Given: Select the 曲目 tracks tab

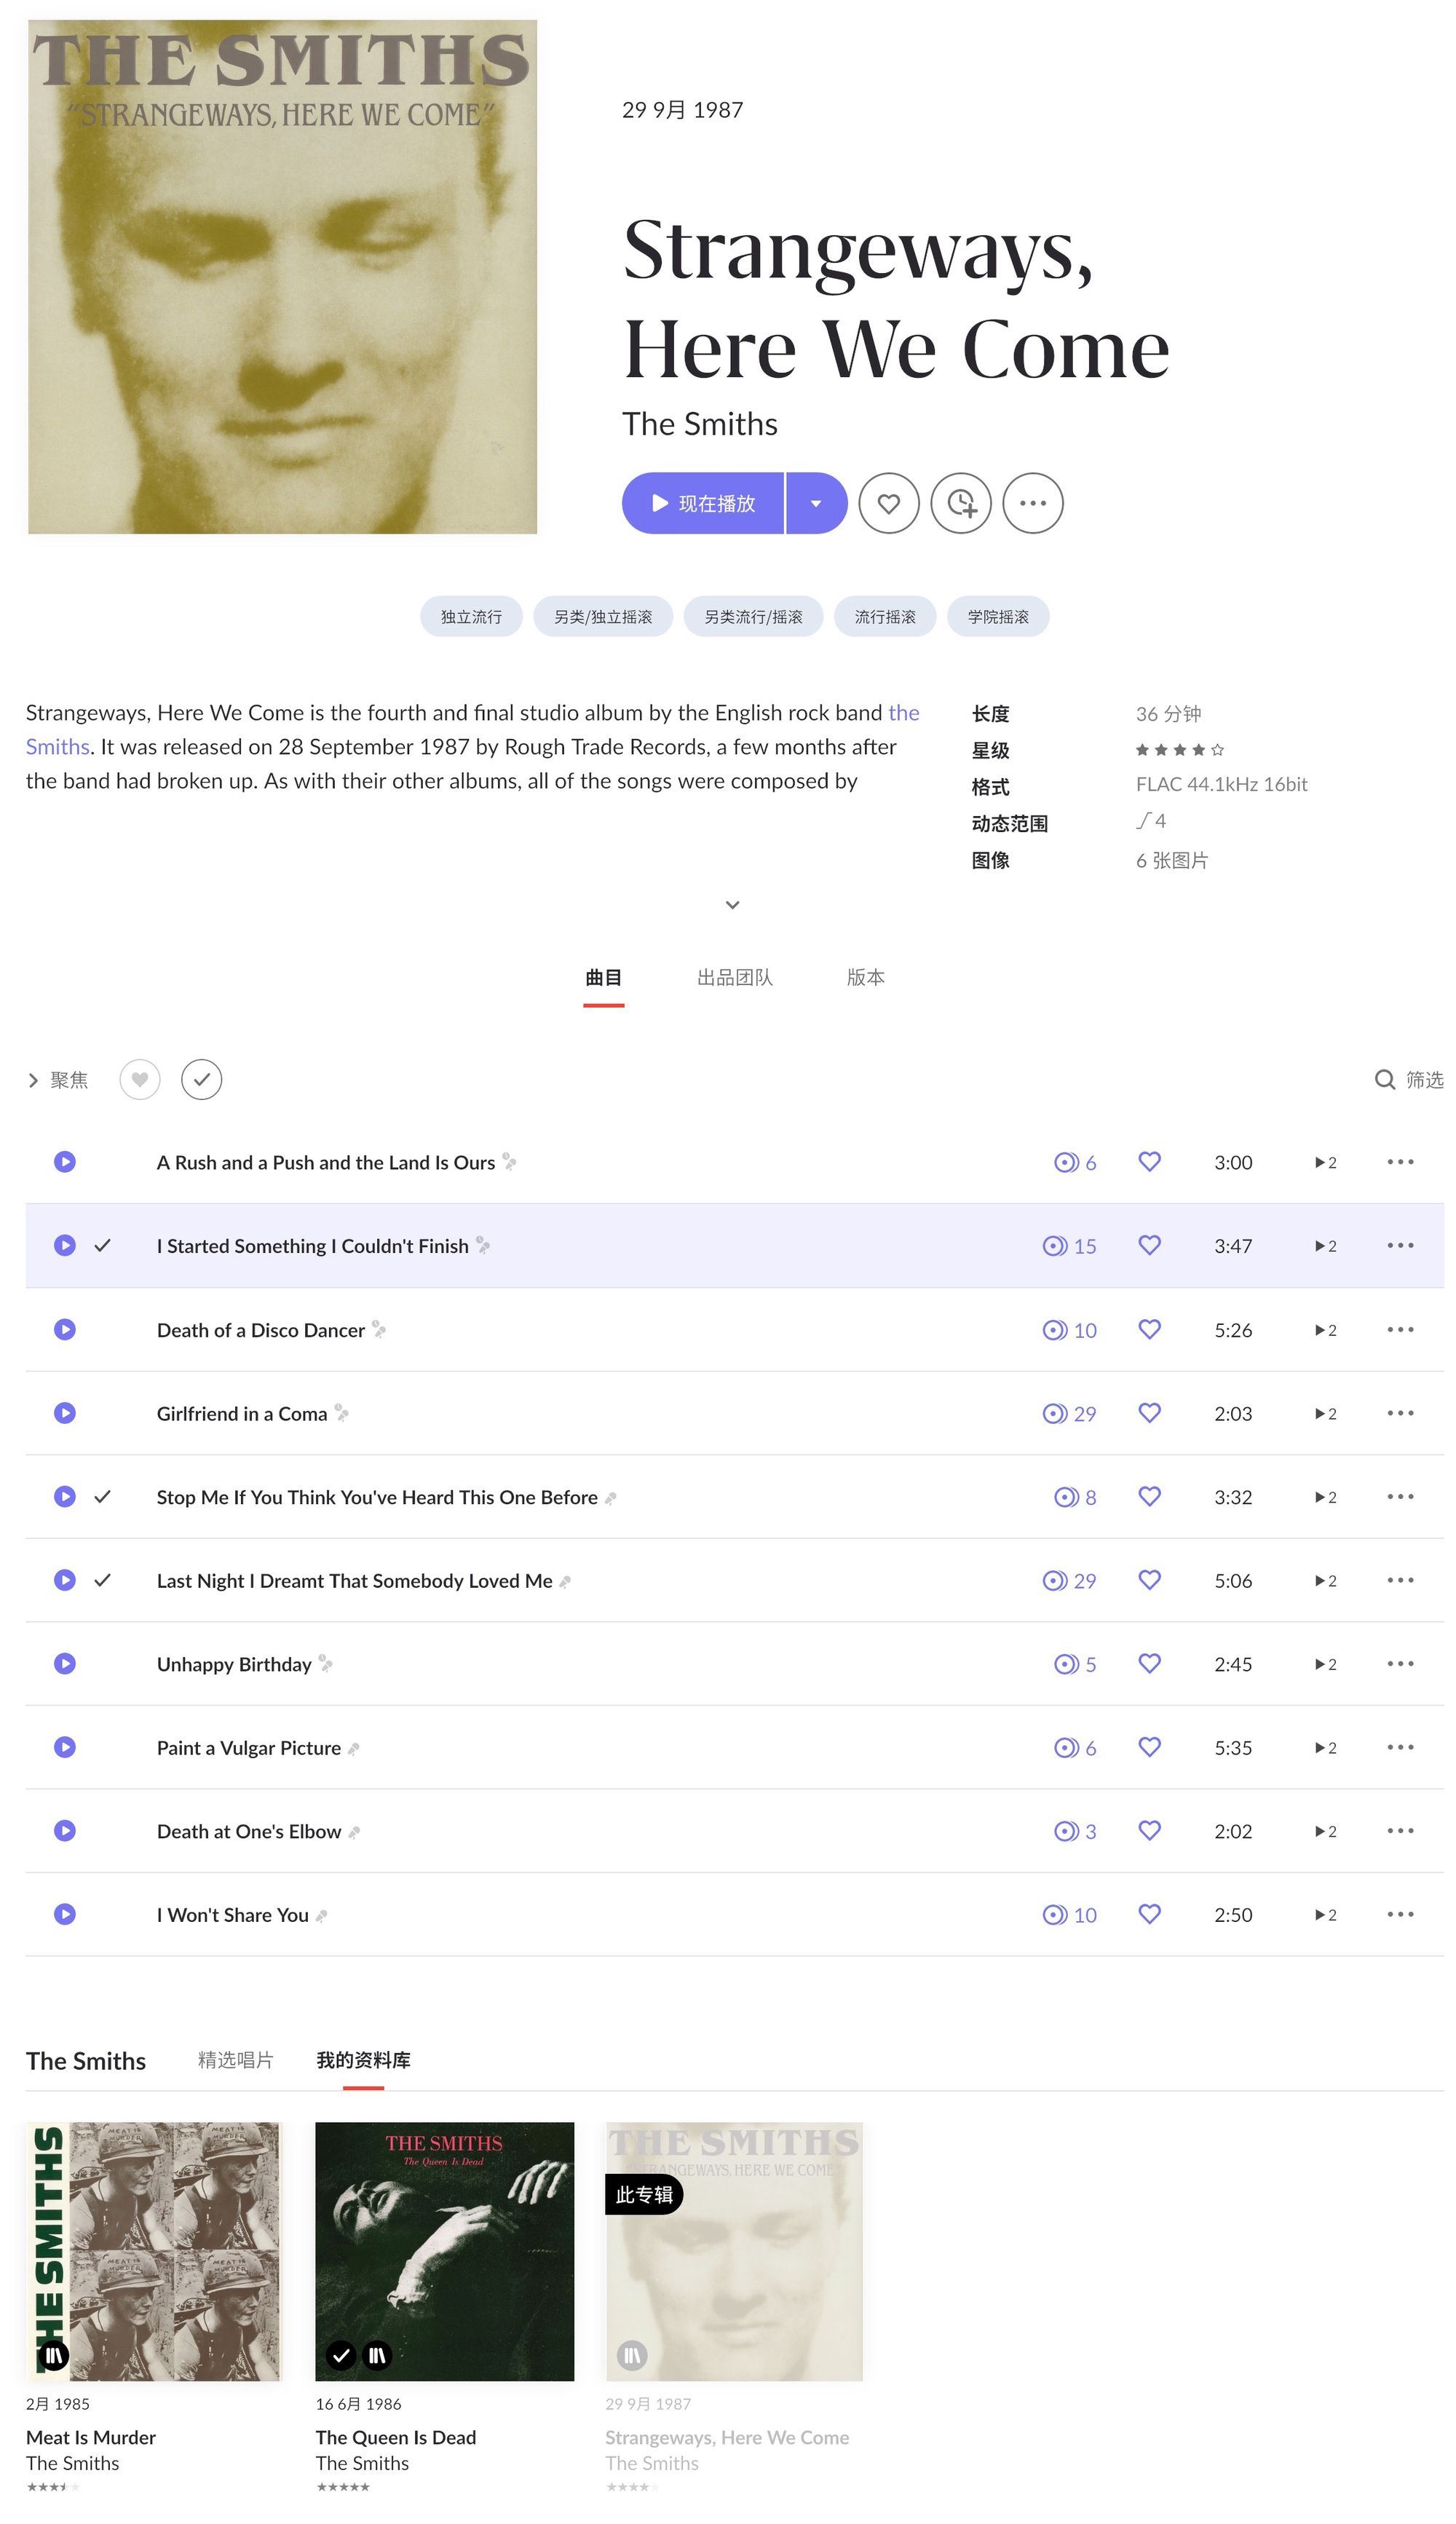Looking at the screenshot, I should point(604,978).
